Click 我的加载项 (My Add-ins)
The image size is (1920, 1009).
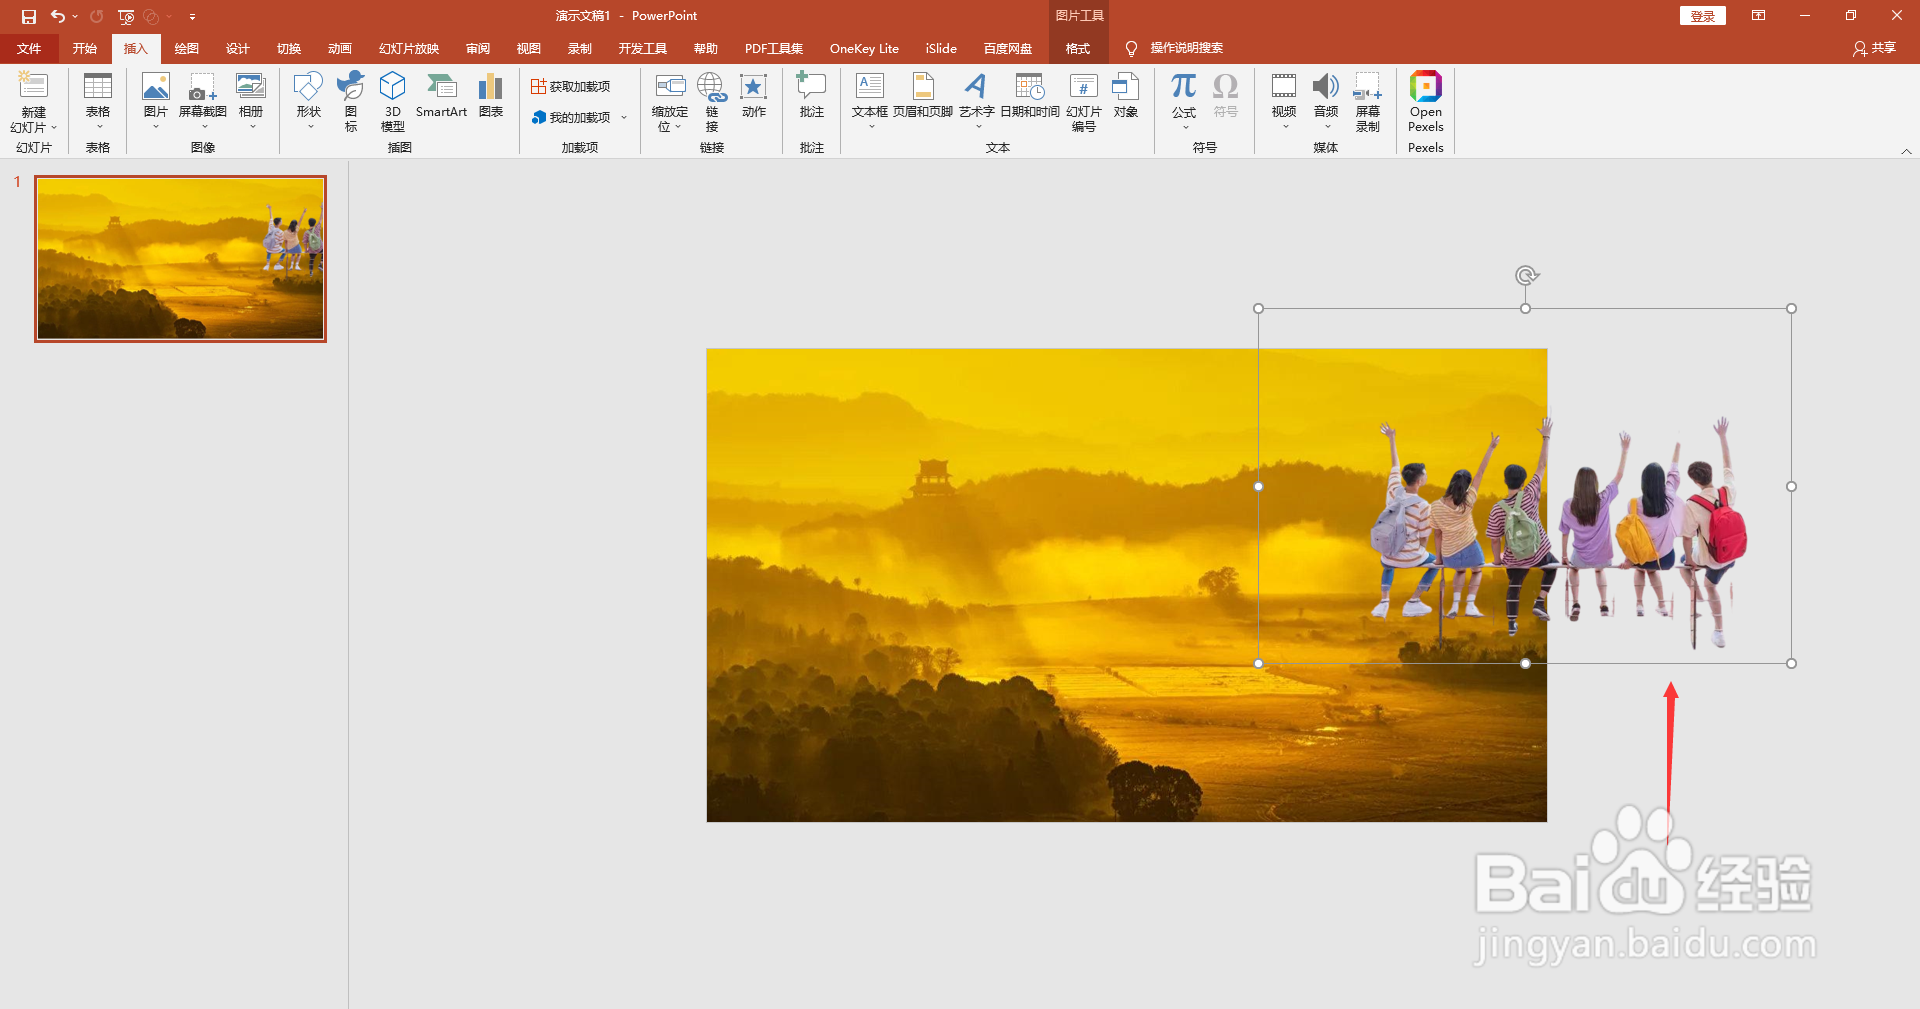point(571,118)
